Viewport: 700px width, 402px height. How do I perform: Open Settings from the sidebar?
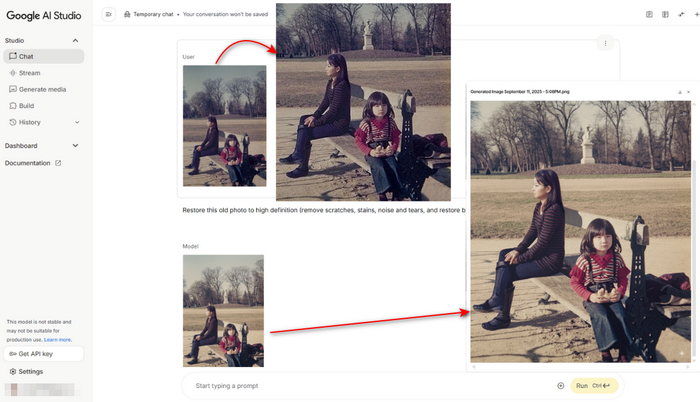click(x=30, y=371)
